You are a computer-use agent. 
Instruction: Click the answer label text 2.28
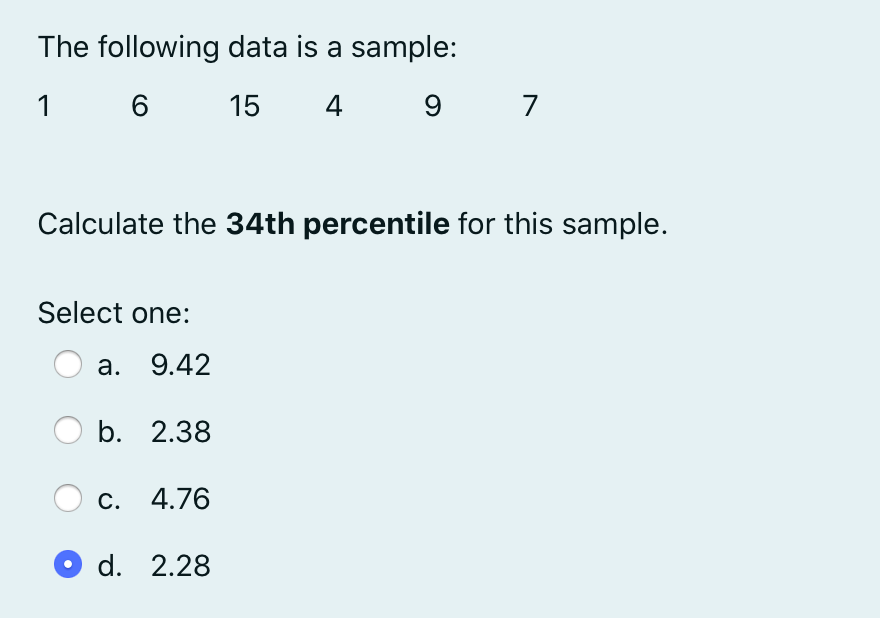(181, 566)
